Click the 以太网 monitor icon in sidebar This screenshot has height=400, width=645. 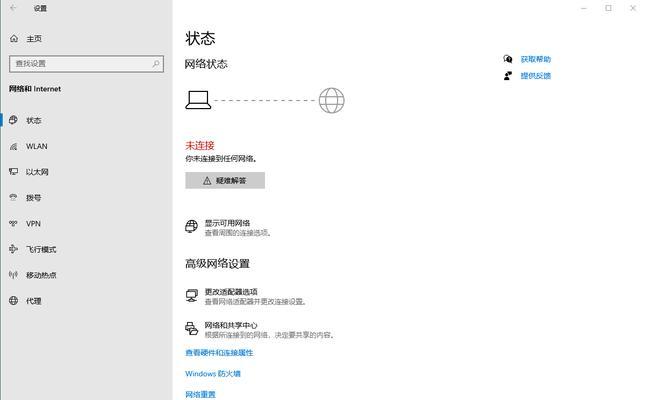click(x=14, y=172)
